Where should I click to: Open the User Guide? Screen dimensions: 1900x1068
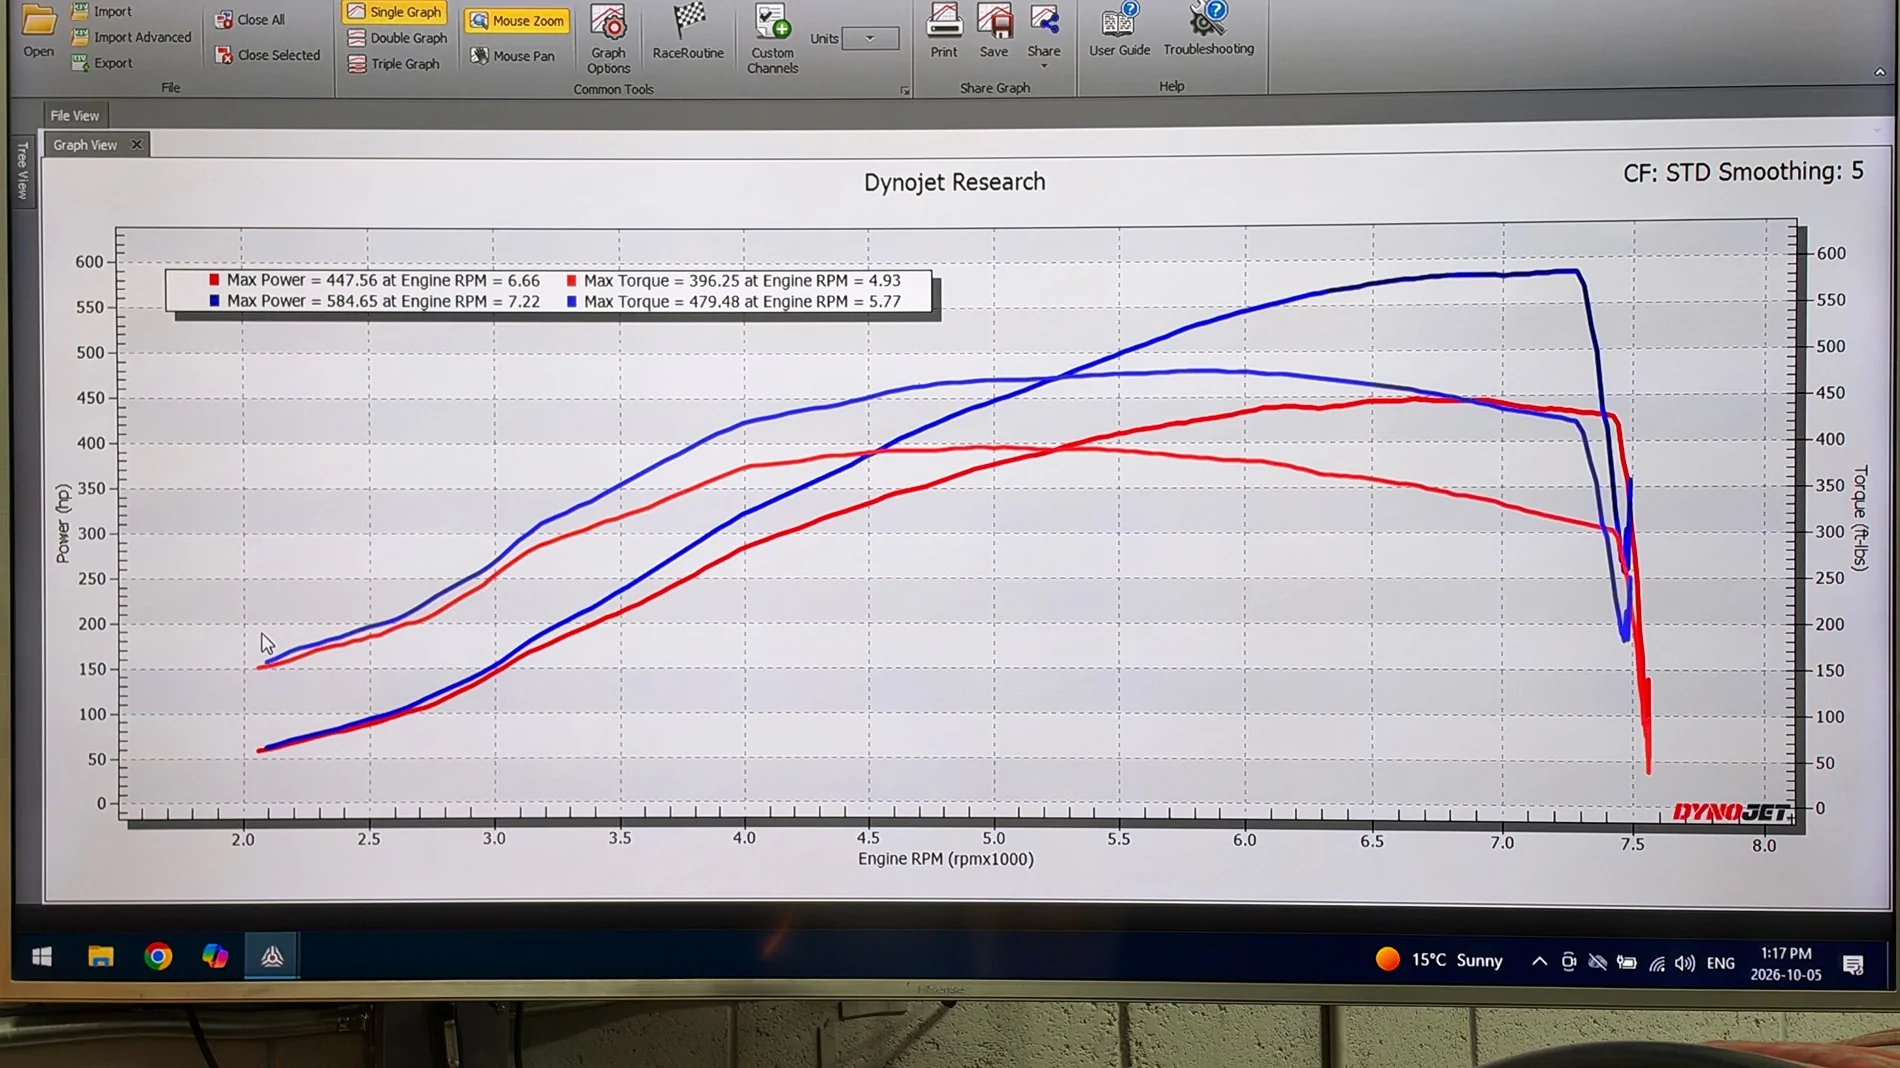click(1119, 29)
